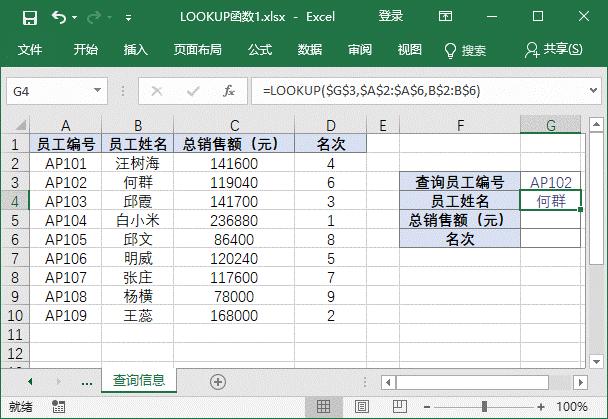Image resolution: width=608 pixels, height=419 pixels.
Task: Click the 总销售额（元） header in C1
Action: point(234,144)
